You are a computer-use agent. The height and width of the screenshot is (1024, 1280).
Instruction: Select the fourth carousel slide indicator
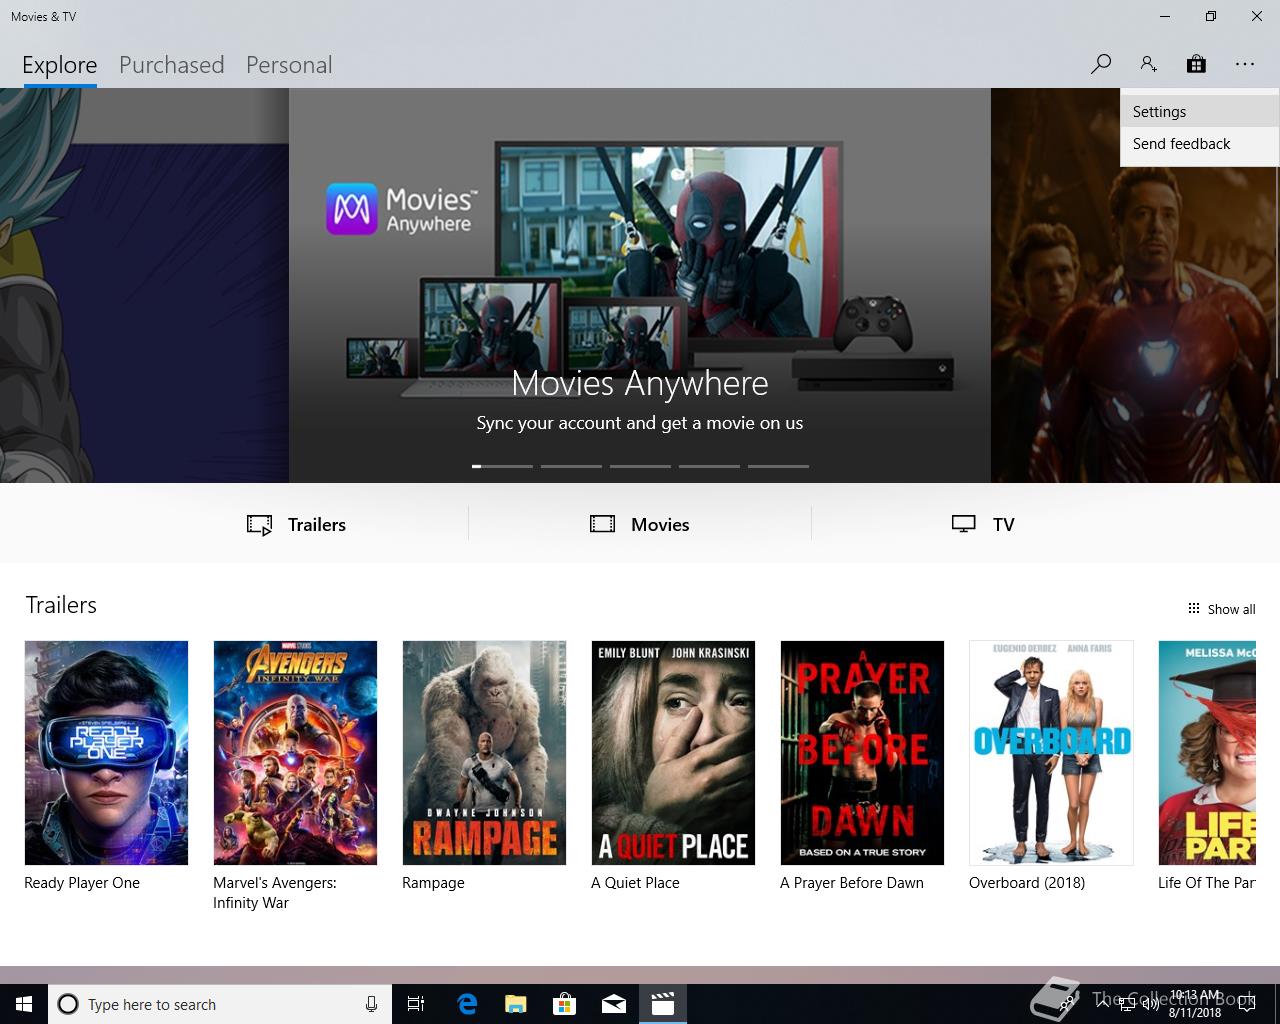click(709, 466)
